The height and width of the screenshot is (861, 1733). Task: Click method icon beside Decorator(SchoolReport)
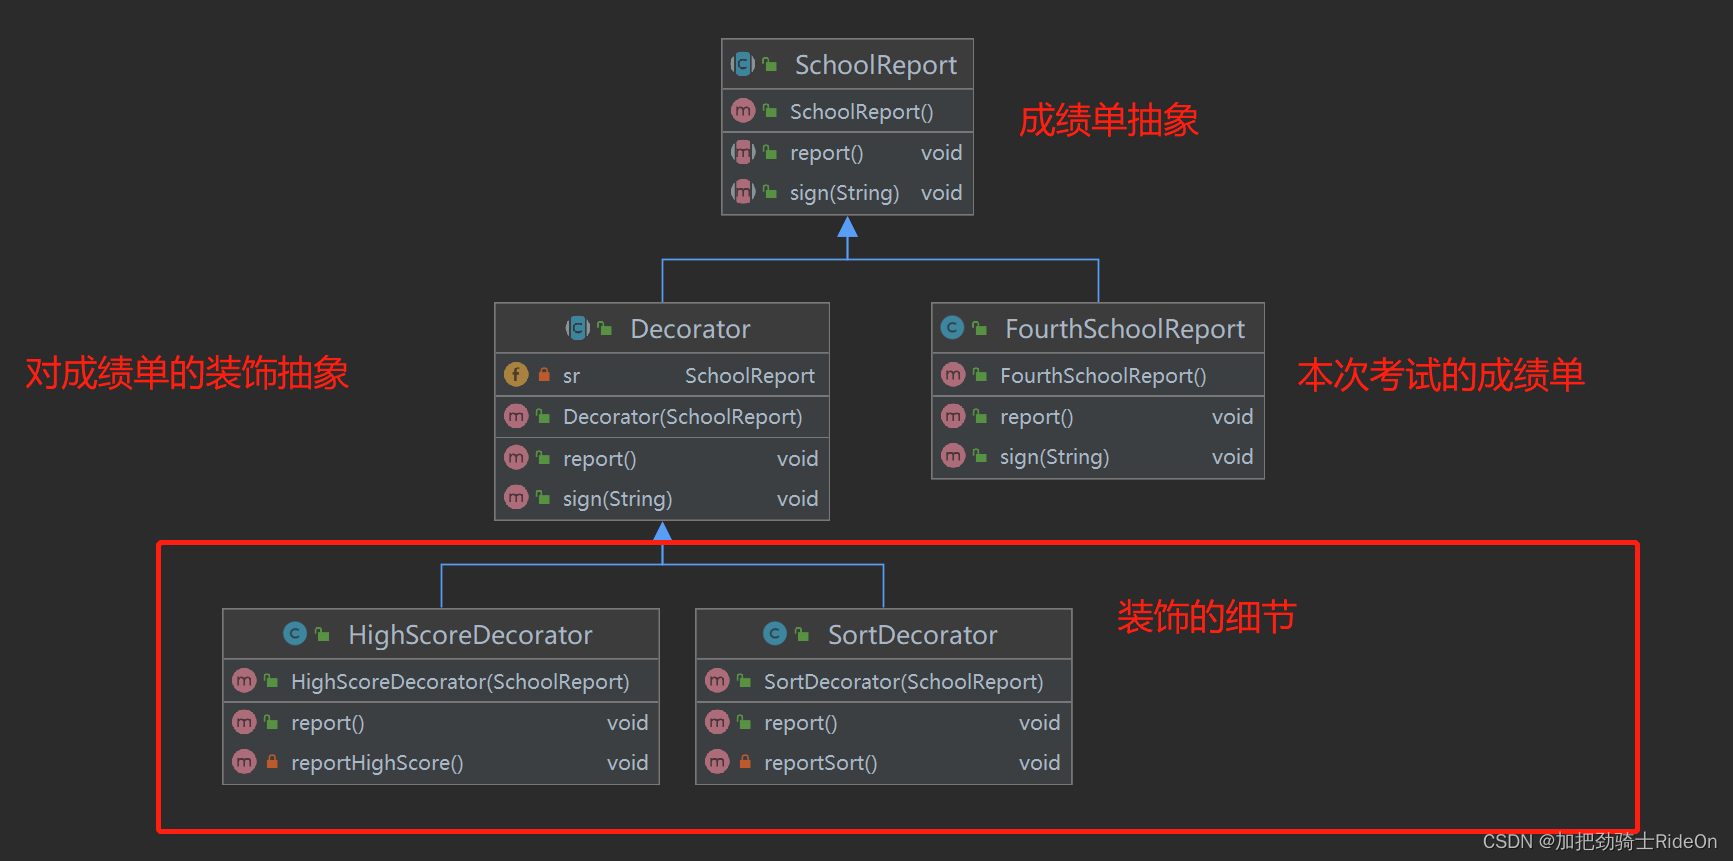click(x=516, y=416)
